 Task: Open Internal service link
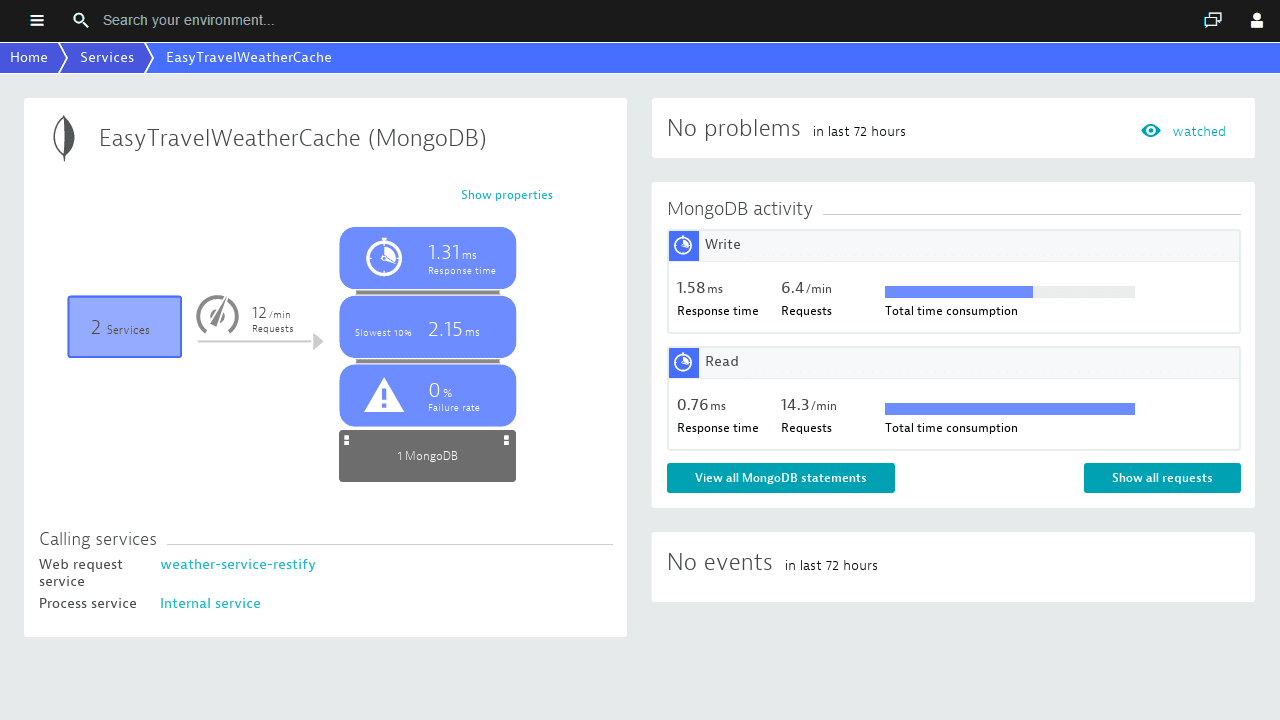click(210, 604)
